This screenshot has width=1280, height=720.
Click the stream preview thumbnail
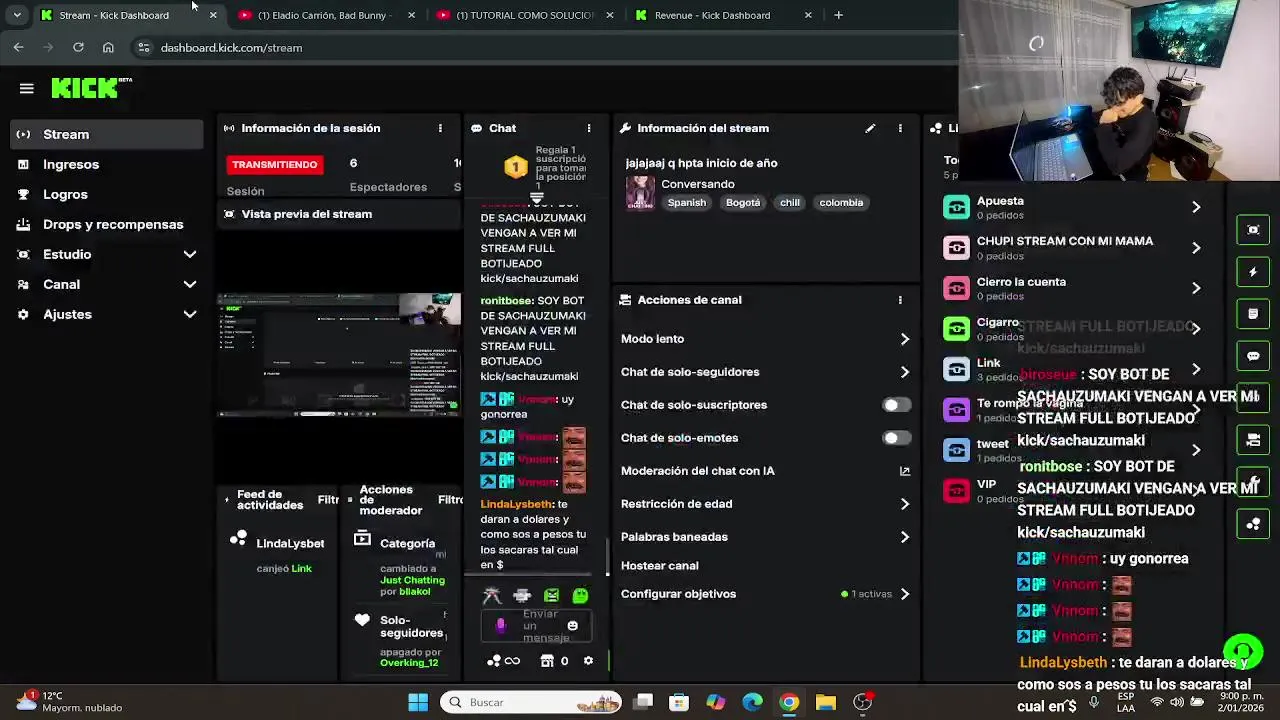339,355
